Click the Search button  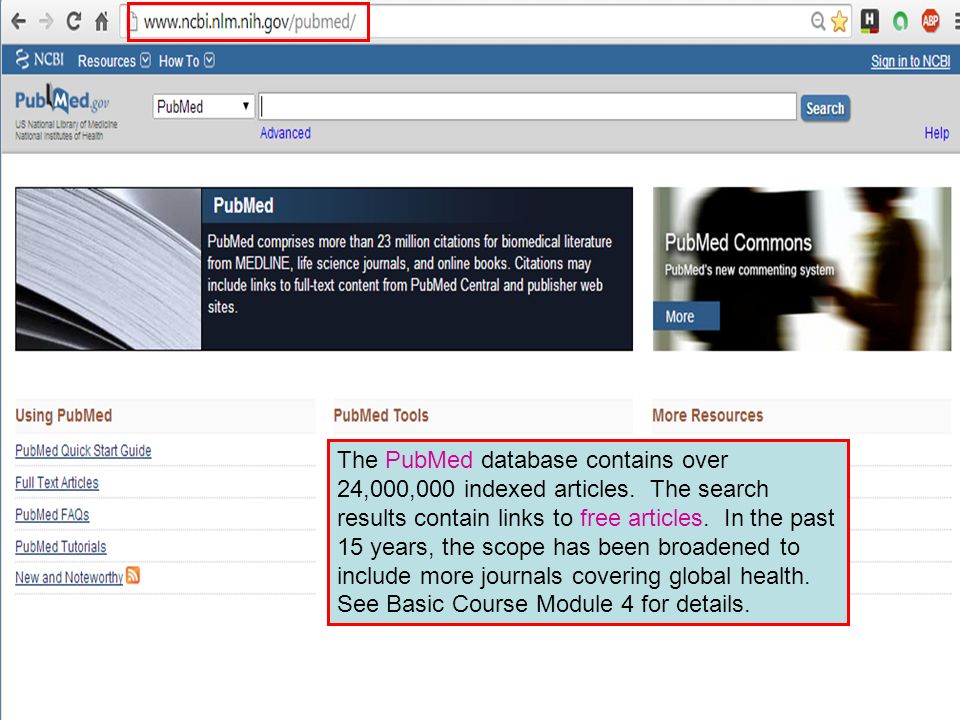(x=825, y=108)
